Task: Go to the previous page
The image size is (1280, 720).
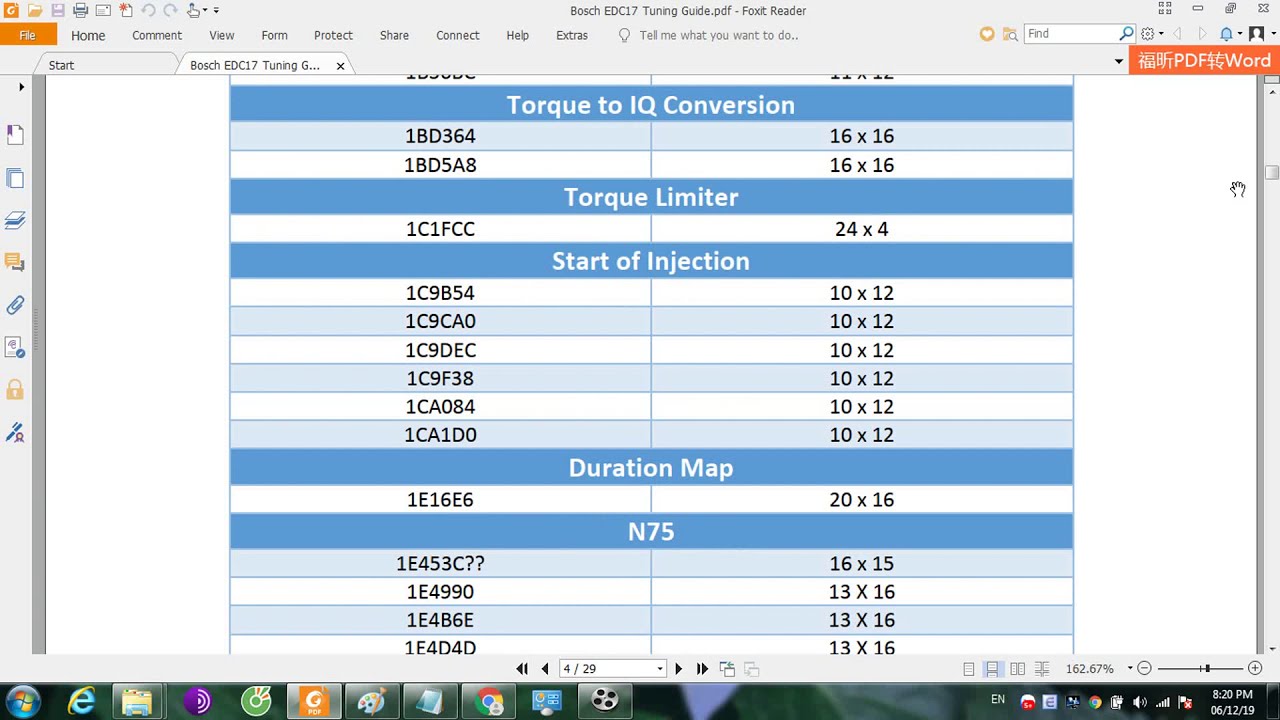Action: tap(545, 668)
